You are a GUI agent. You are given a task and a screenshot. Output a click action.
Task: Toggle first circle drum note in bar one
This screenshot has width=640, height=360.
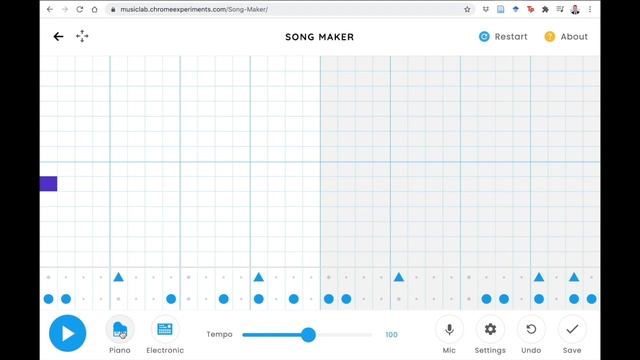(49, 299)
